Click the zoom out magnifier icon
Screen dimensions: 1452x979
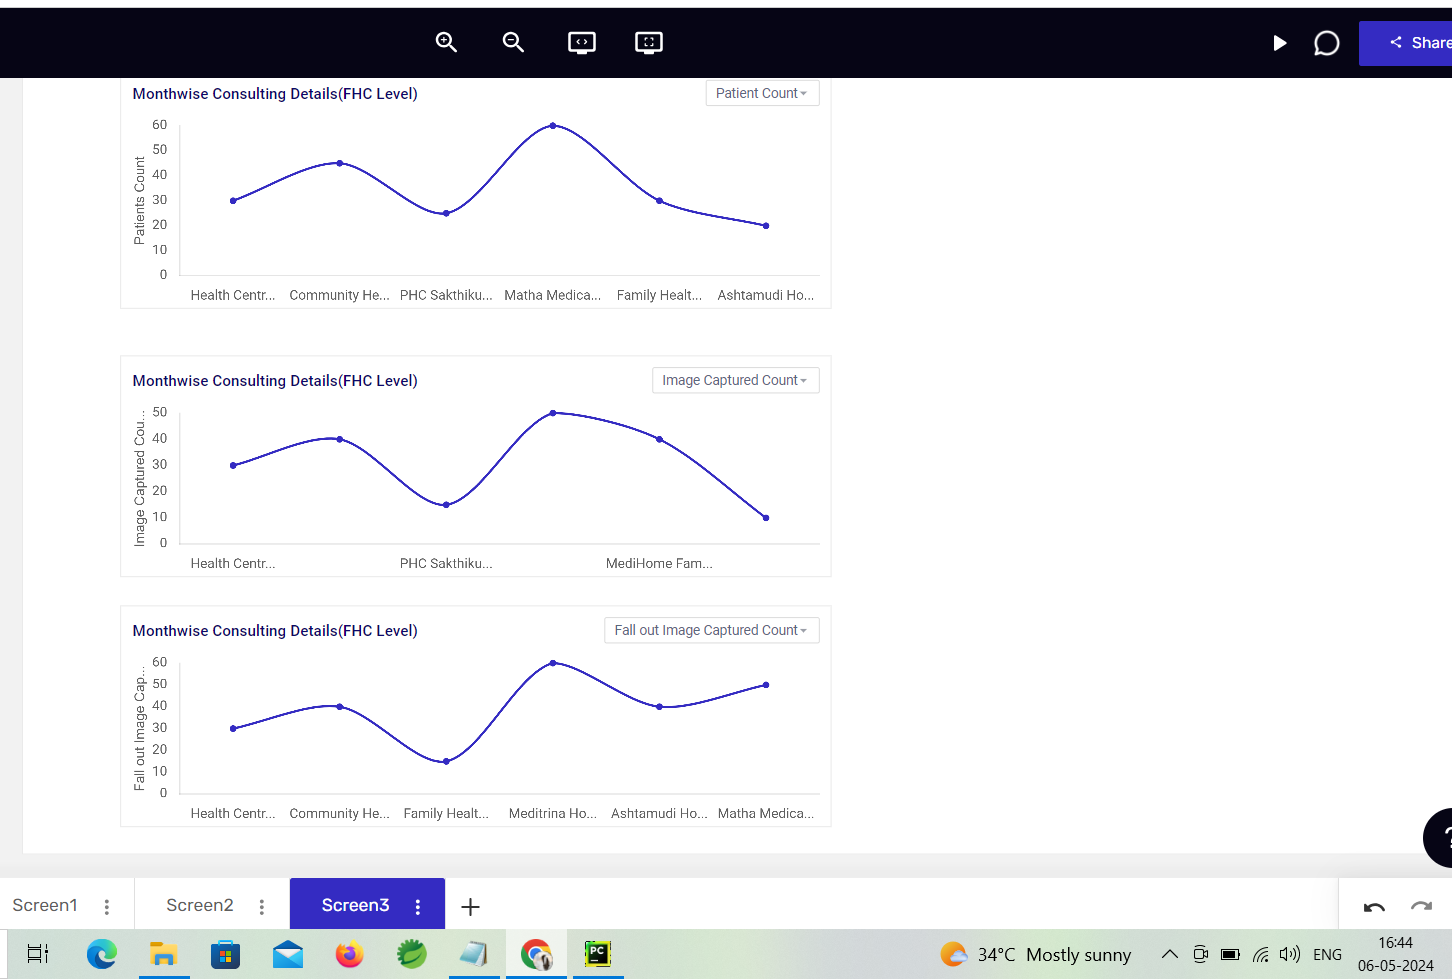[x=513, y=42]
